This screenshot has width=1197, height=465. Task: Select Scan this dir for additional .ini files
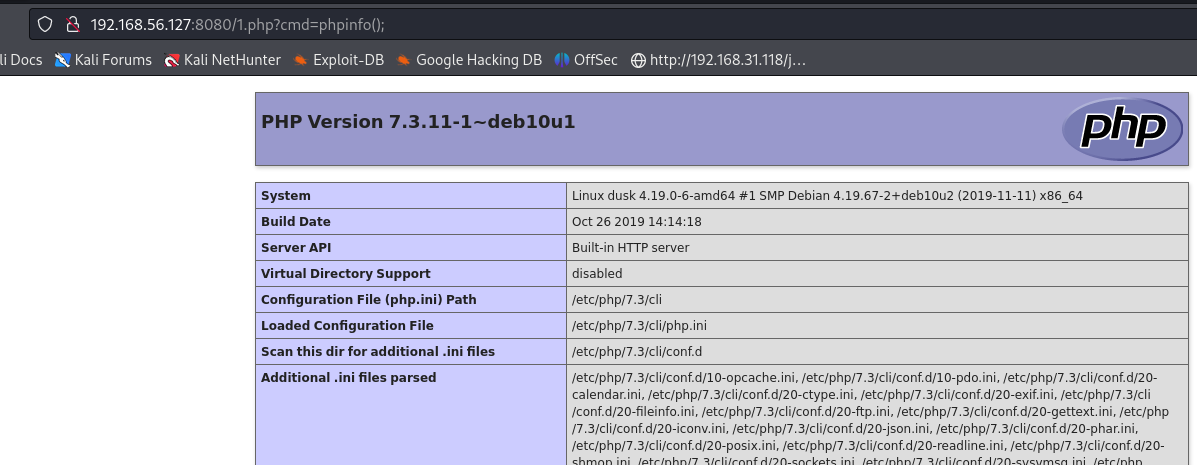[378, 351]
